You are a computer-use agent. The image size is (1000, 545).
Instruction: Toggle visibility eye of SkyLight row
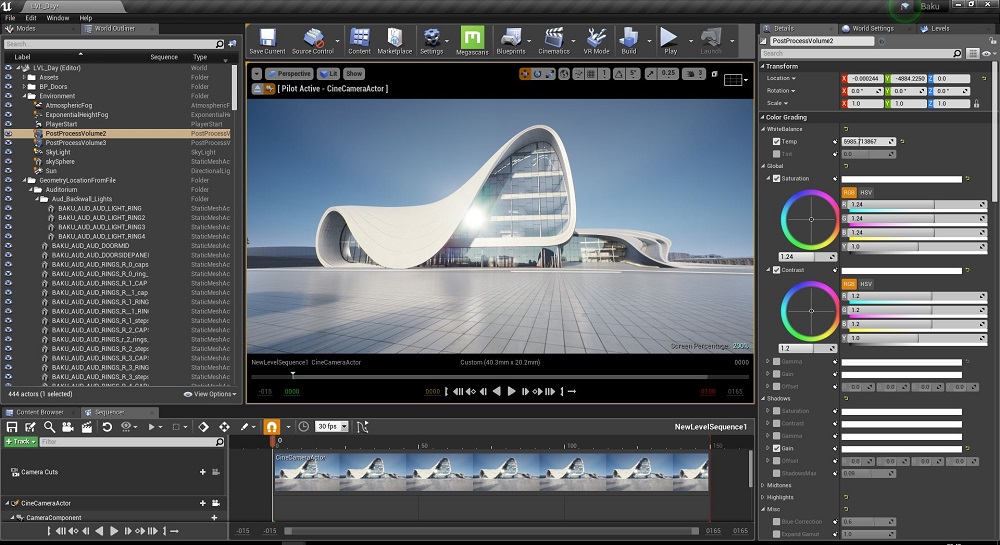click(x=8, y=152)
